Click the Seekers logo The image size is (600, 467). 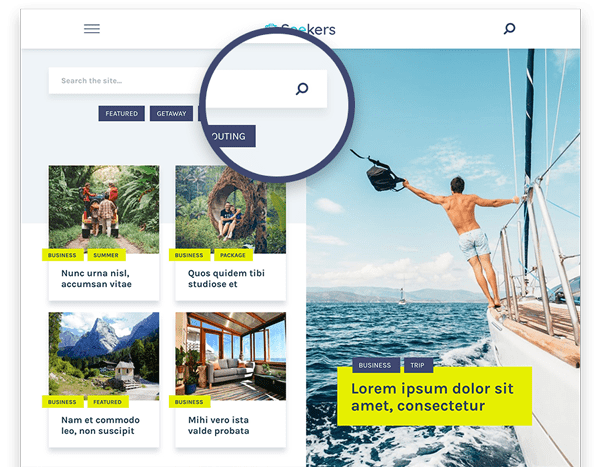(x=300, y=29)
